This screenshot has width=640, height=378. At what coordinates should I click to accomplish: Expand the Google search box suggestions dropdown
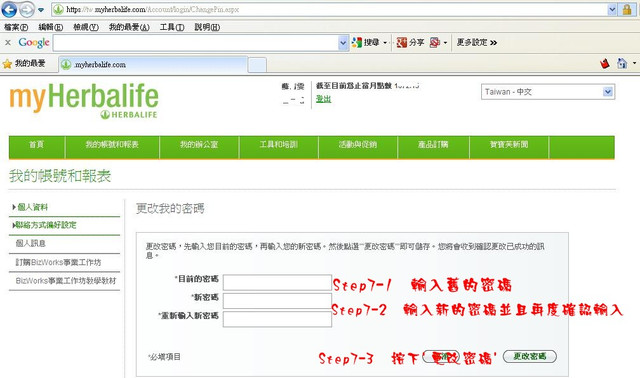point(343,43)
